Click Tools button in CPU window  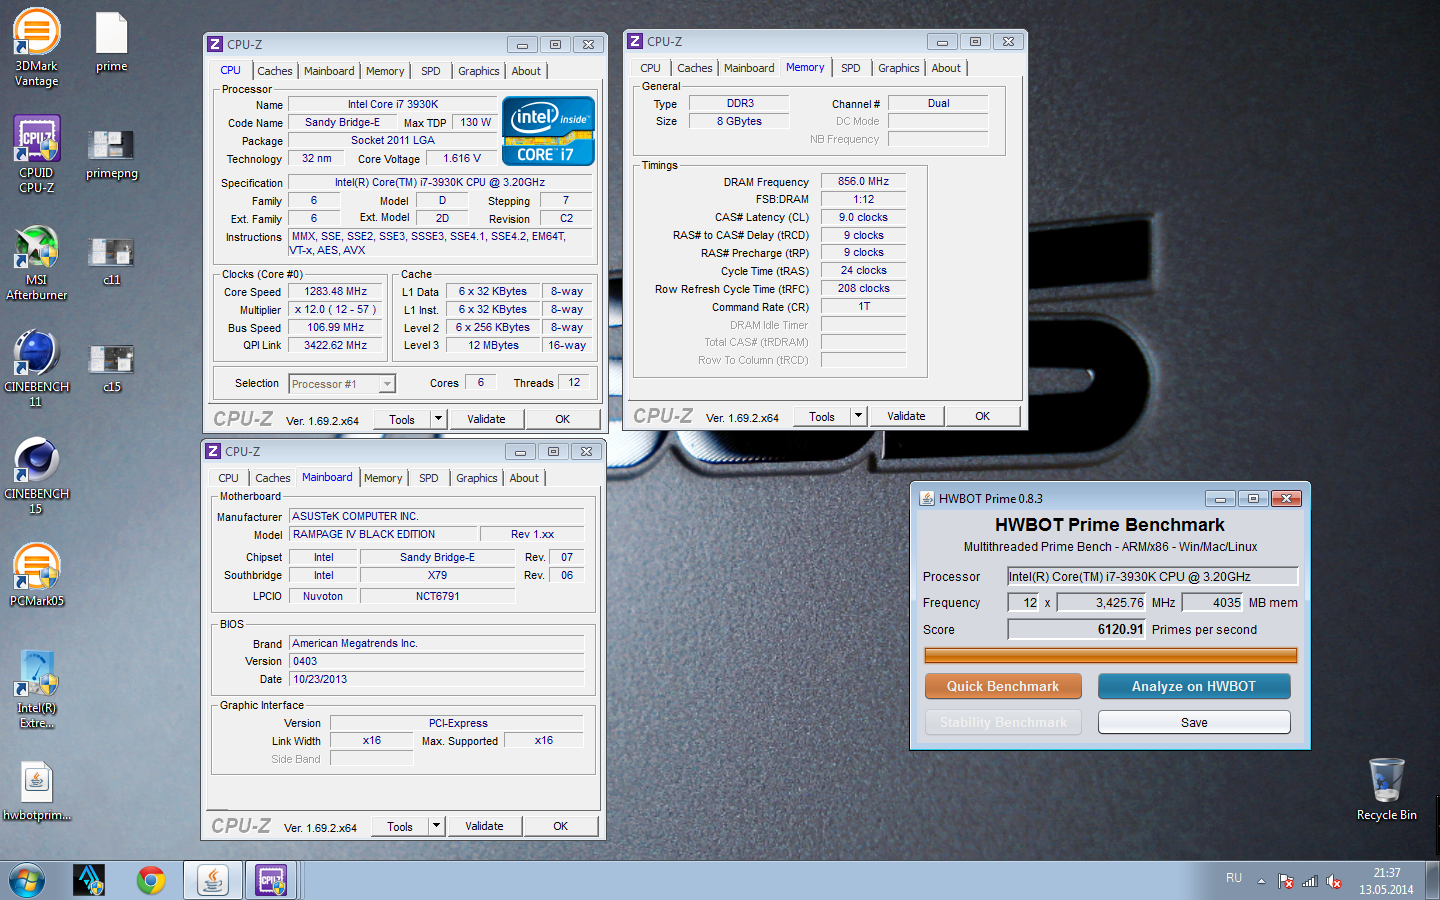tap(402, 419)
